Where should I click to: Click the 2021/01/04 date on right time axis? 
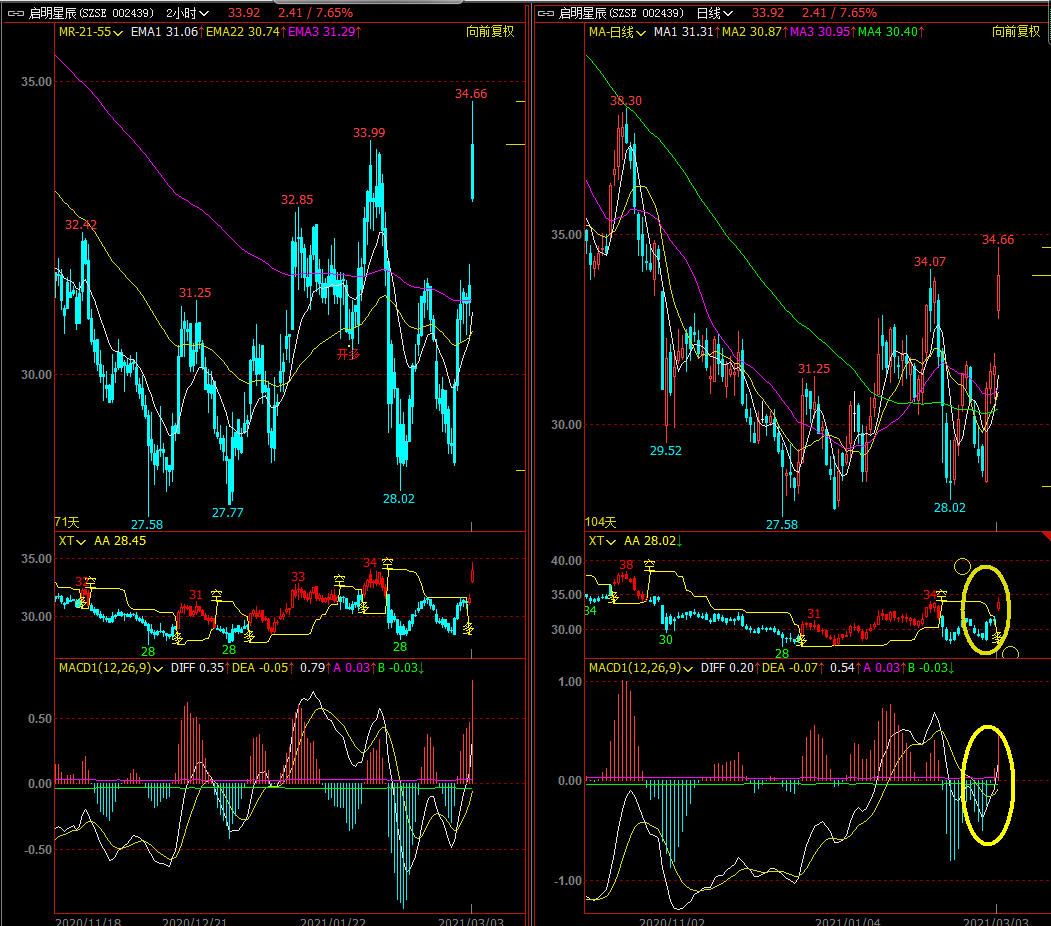[x=847, y=921]
